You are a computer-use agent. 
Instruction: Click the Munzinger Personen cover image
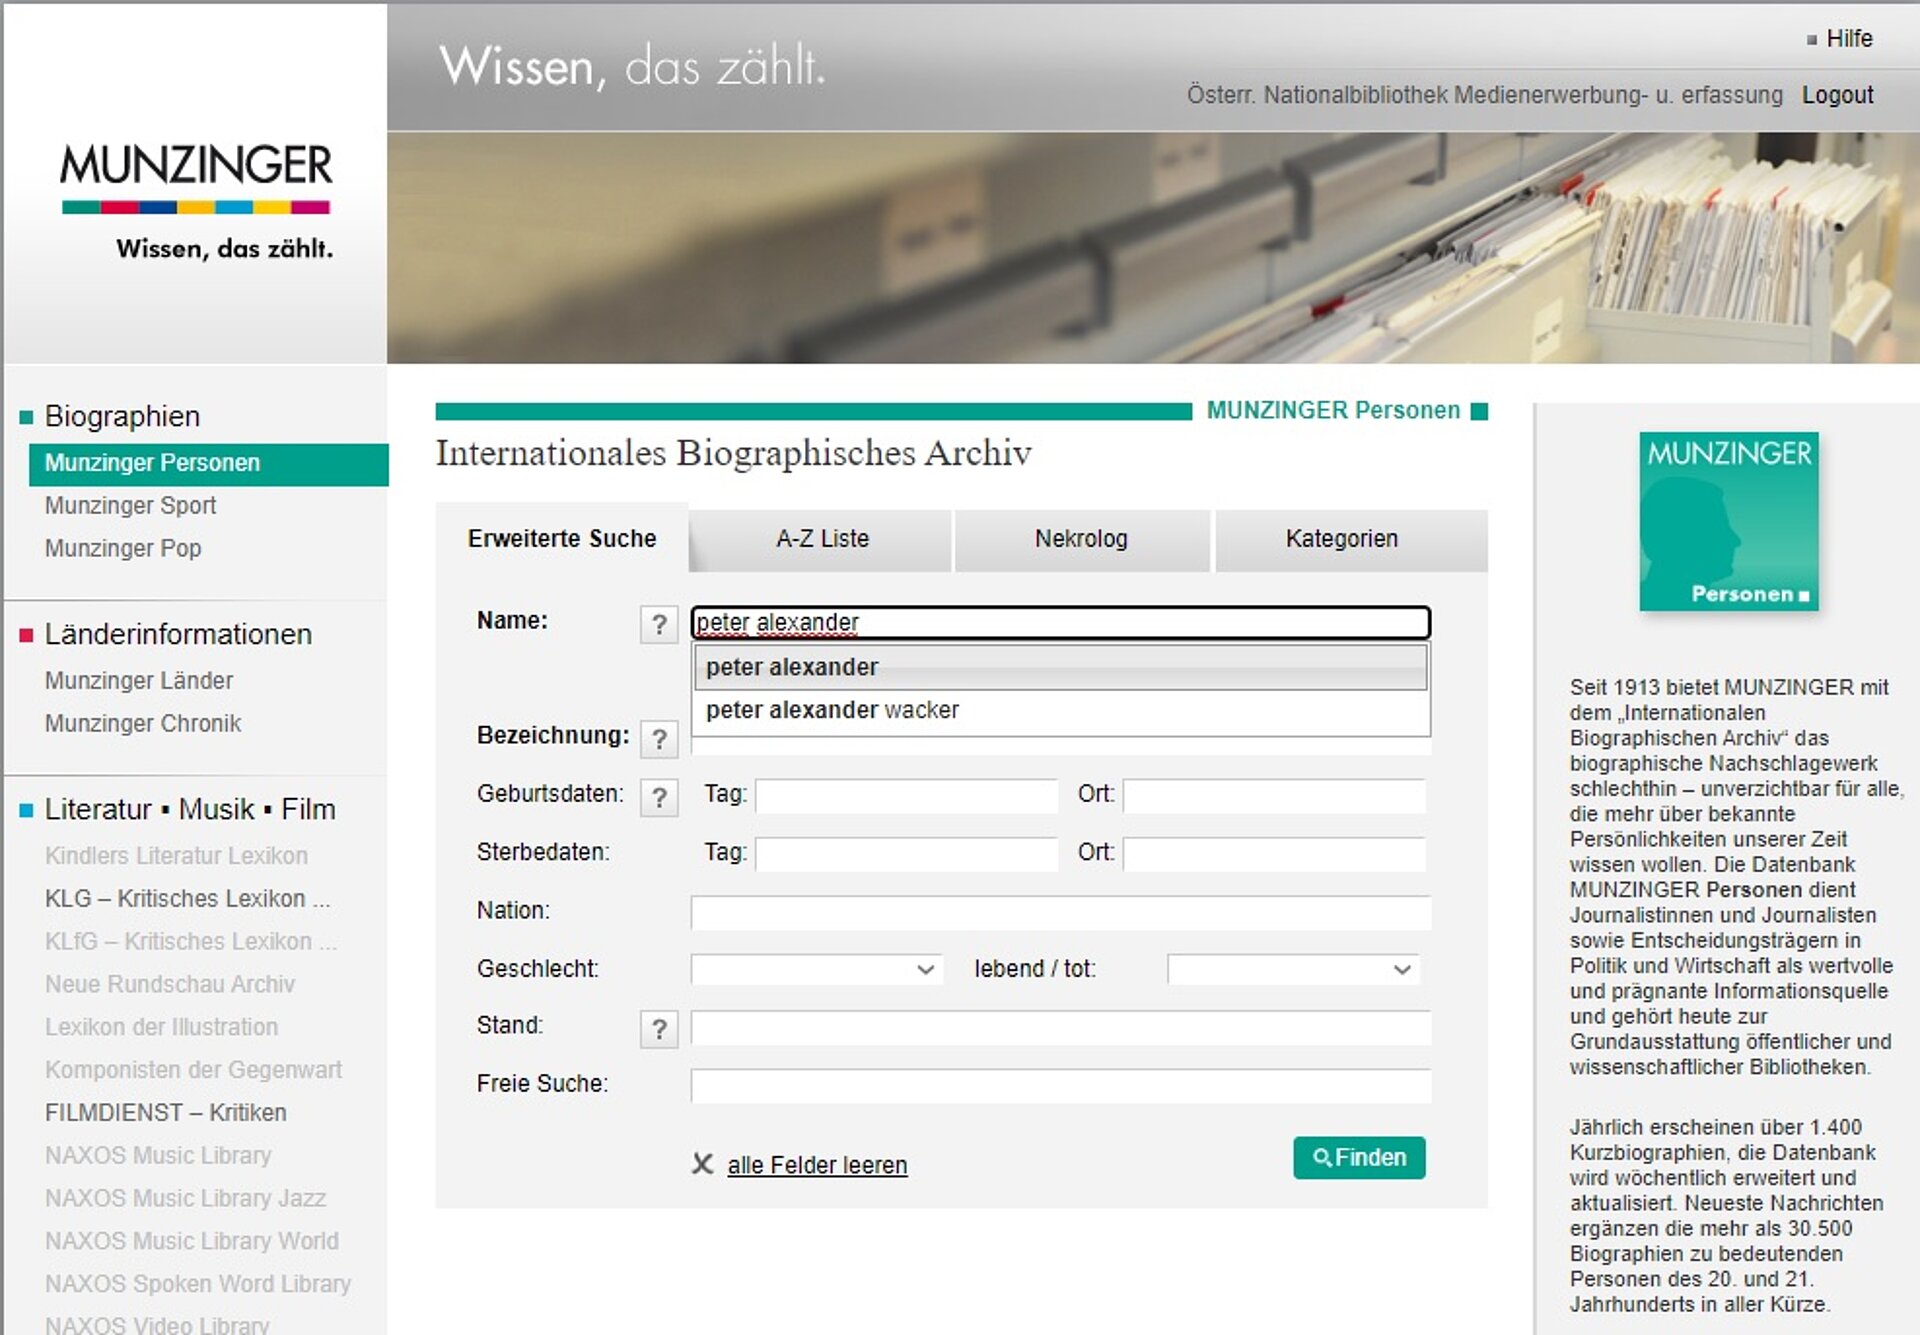pyautogui.click(x=1729, y=521)
